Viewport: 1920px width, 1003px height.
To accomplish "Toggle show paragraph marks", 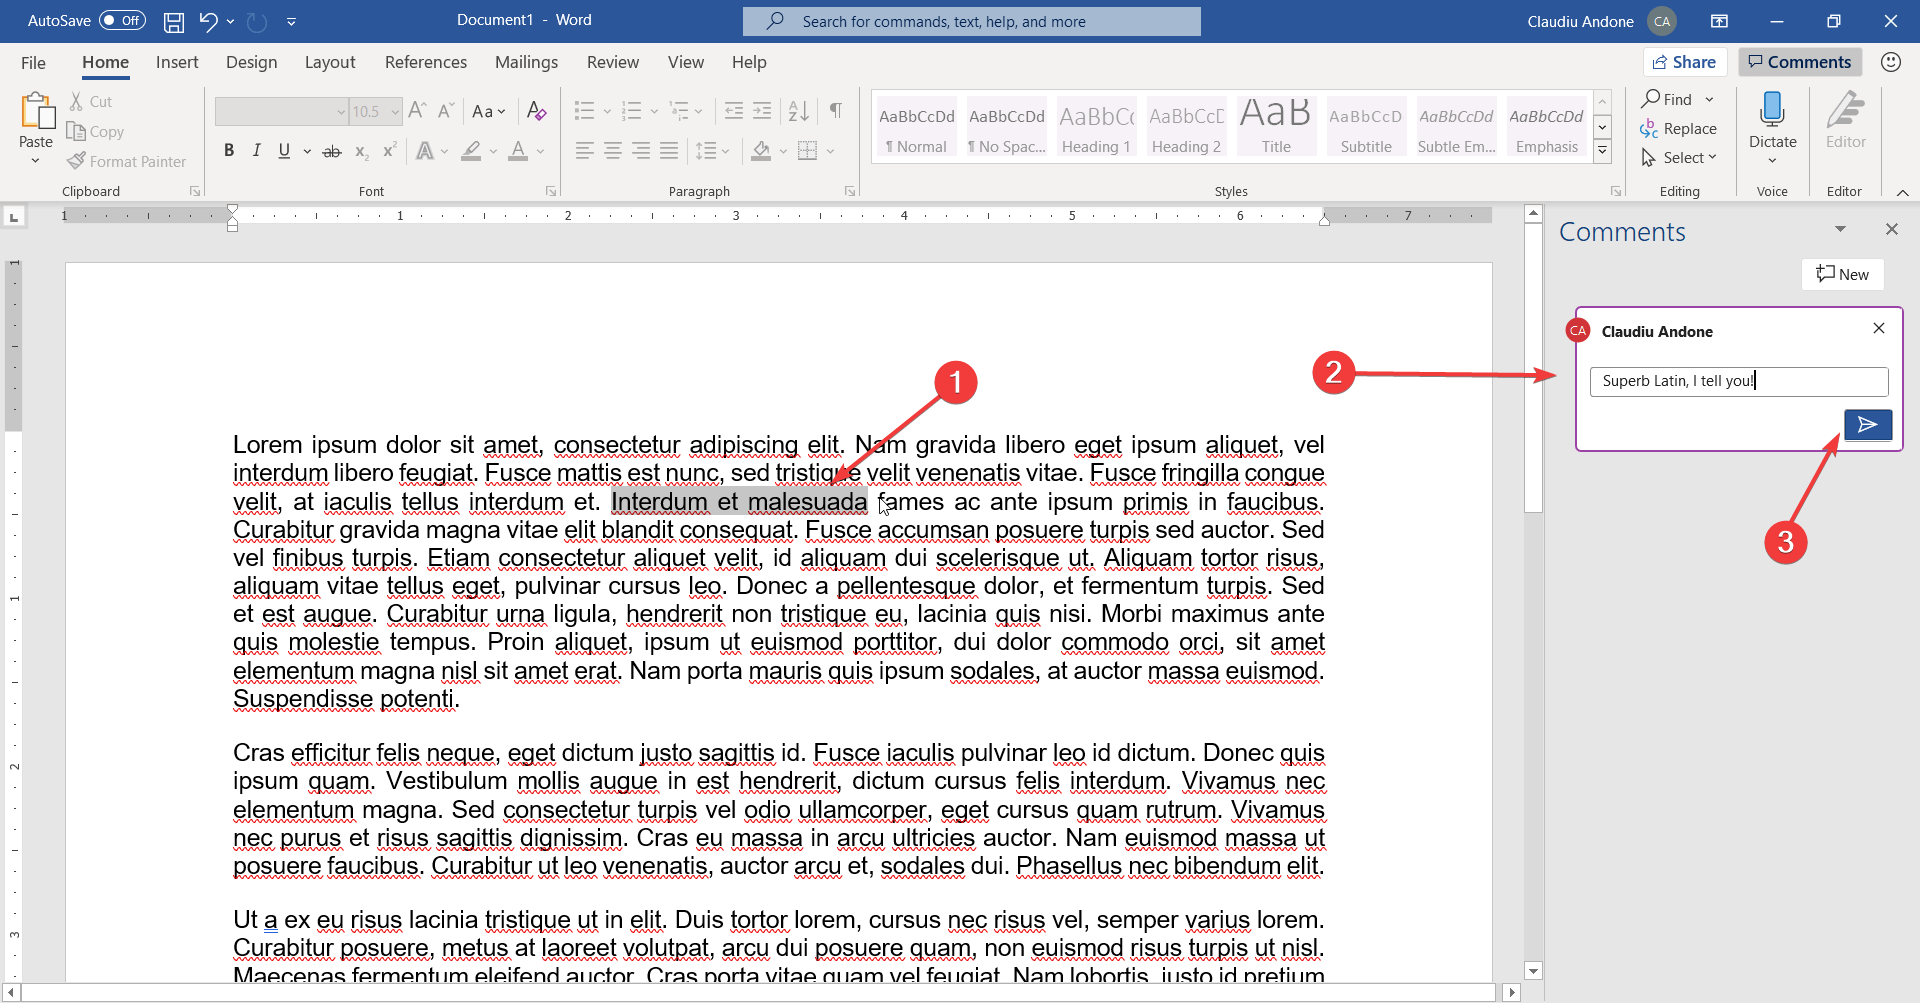I will click(836, 110).
